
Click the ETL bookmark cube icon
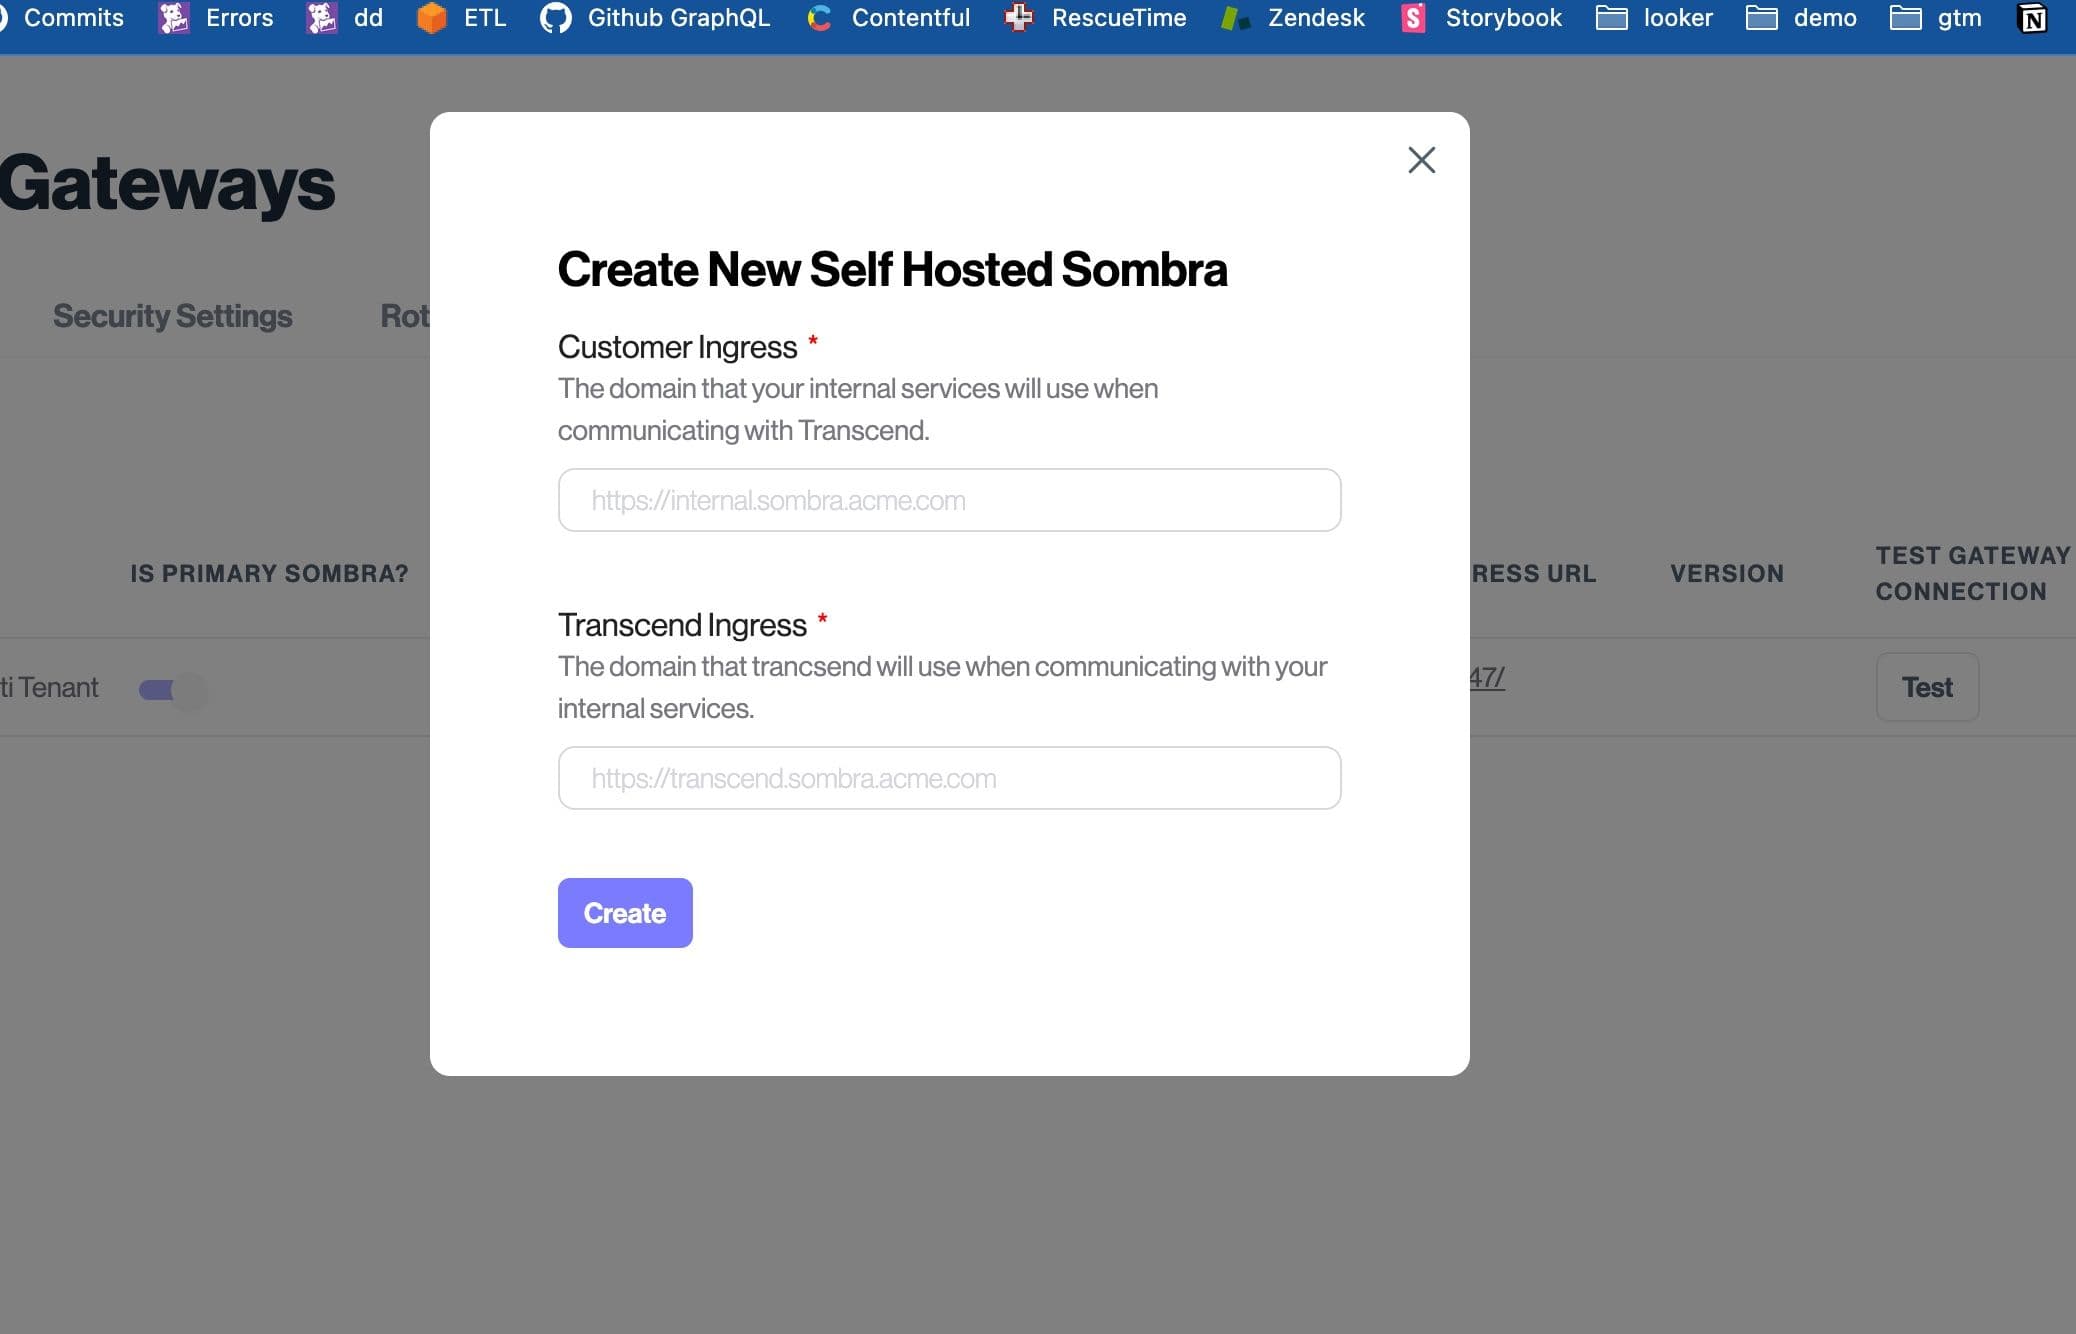(432, 18)
